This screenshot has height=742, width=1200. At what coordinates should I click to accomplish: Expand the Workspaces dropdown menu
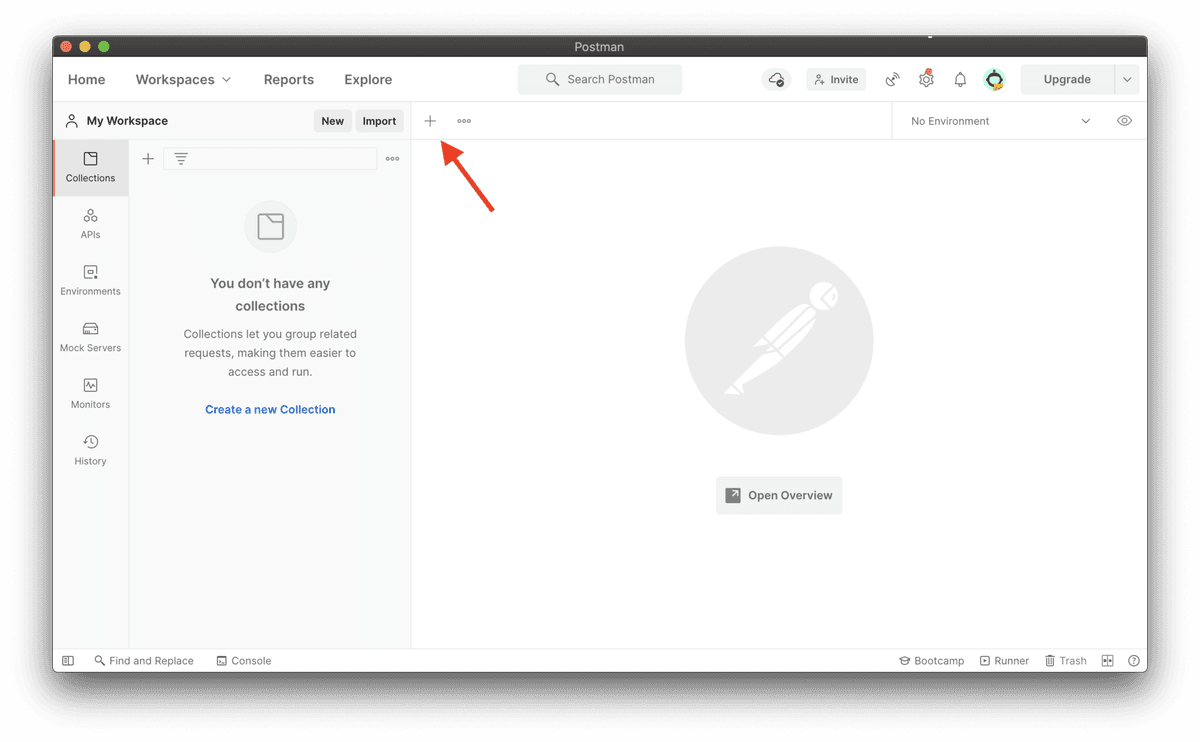click(x=183, y=80)
